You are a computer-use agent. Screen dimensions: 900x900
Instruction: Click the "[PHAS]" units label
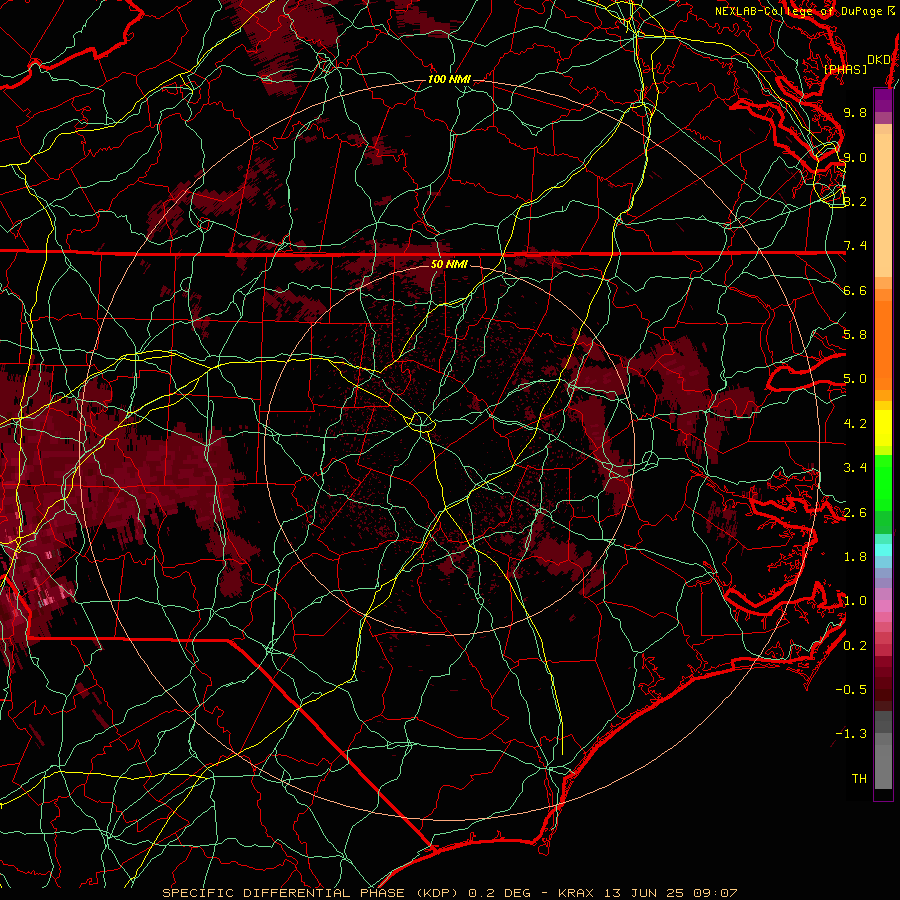click(845, 69)
